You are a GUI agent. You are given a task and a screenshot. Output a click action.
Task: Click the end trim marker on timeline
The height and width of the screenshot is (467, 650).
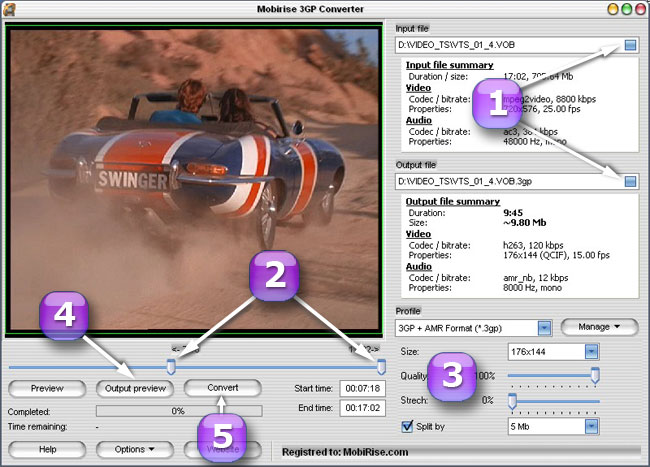(381, 367)
